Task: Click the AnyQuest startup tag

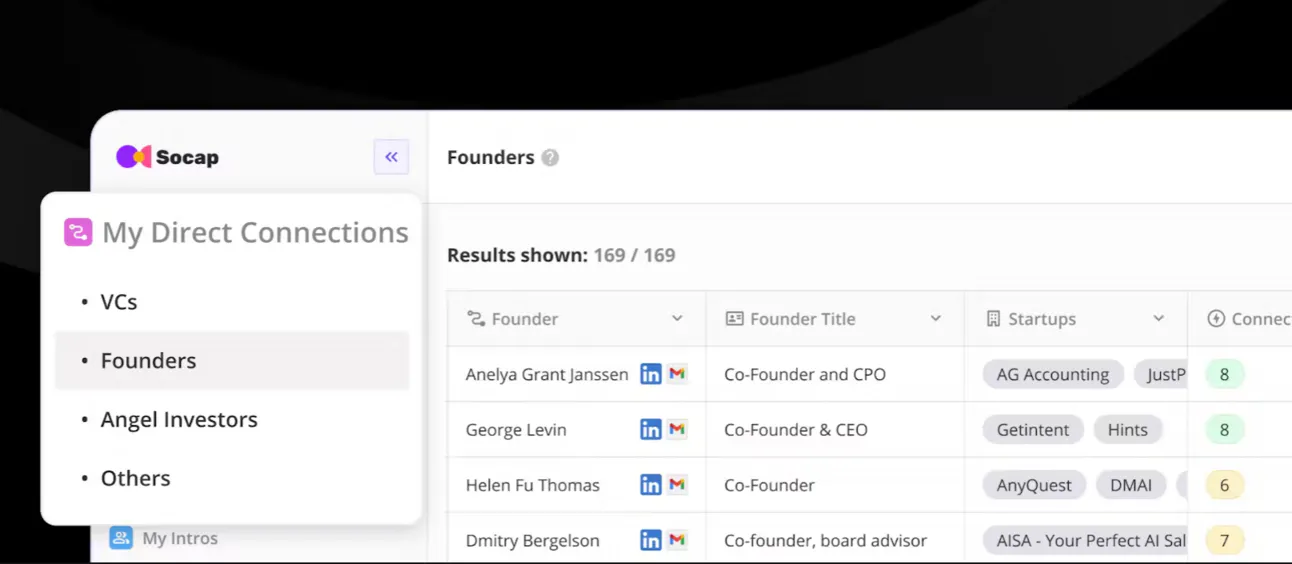Action: (x=1034, y=485)
